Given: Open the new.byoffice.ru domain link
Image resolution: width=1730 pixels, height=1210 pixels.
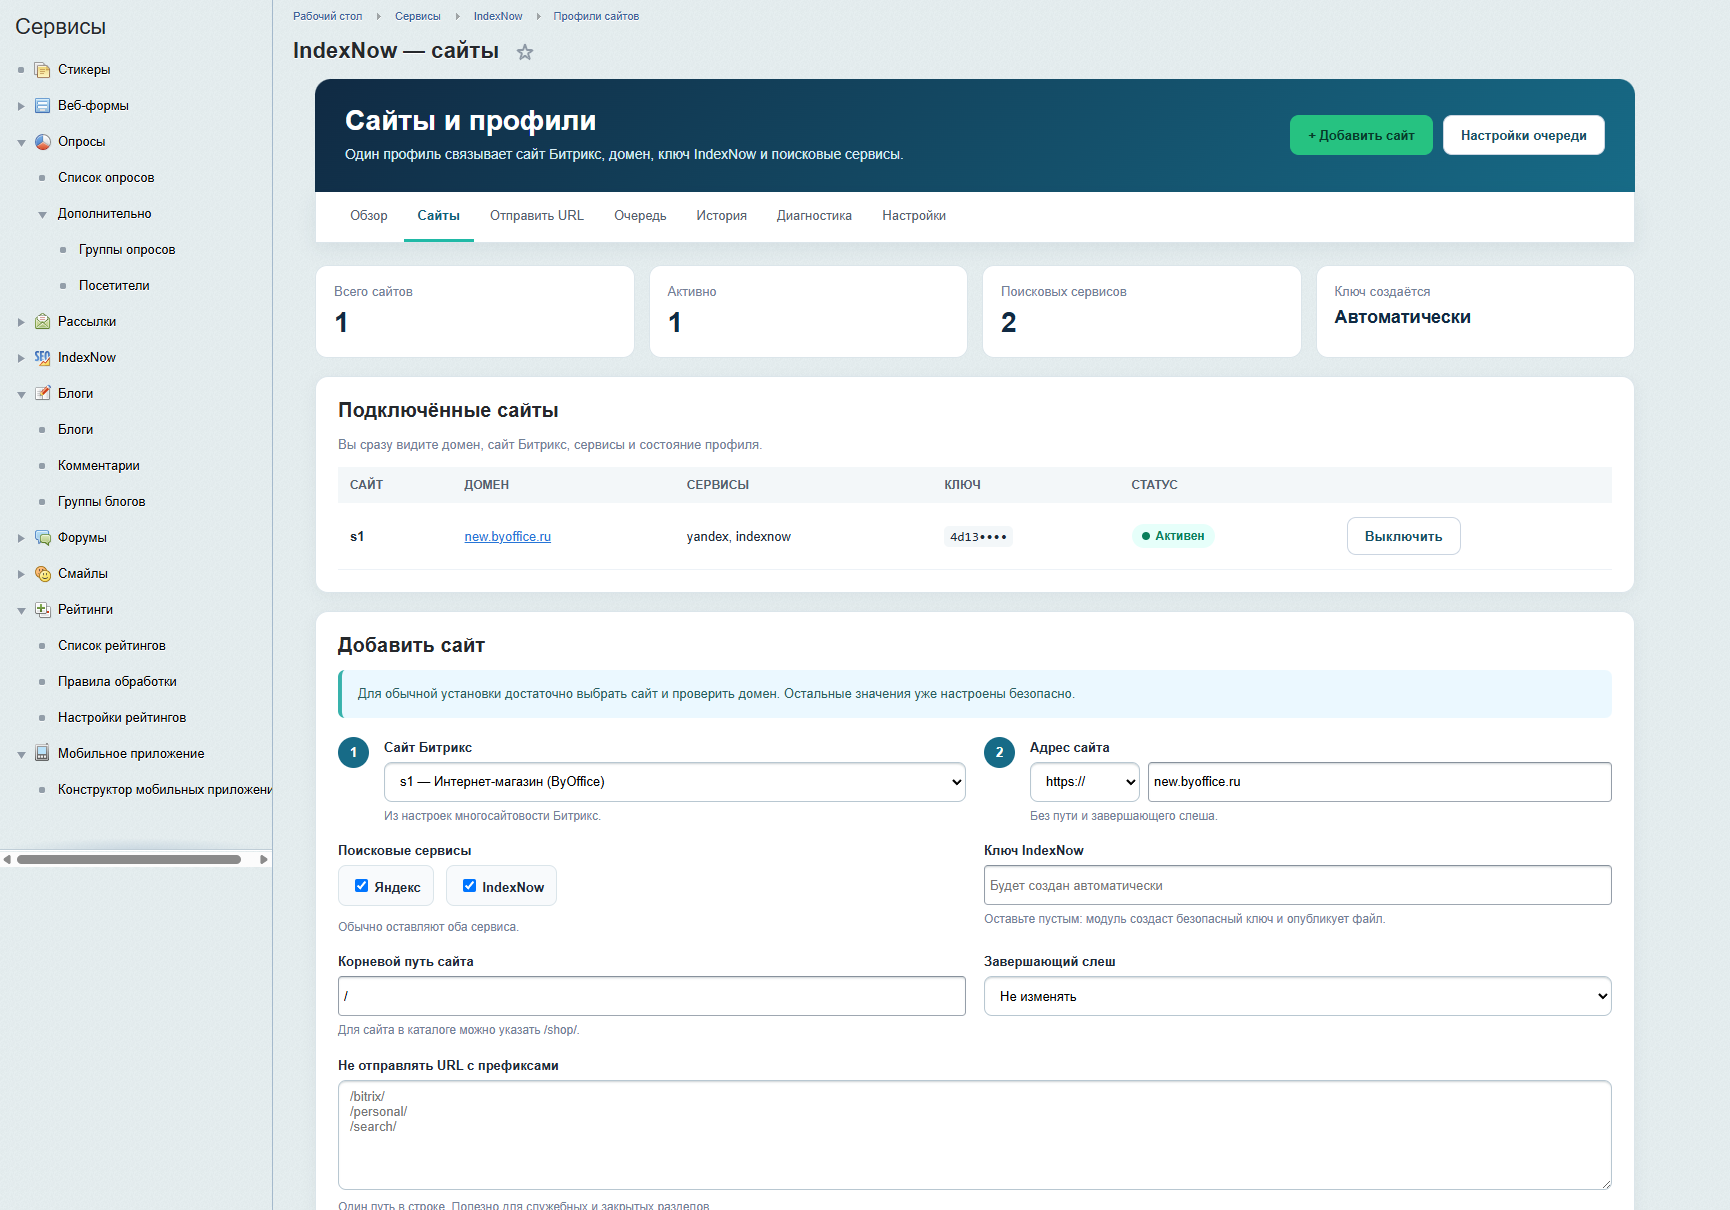Looking at the screenshot, I should [508, 537].
